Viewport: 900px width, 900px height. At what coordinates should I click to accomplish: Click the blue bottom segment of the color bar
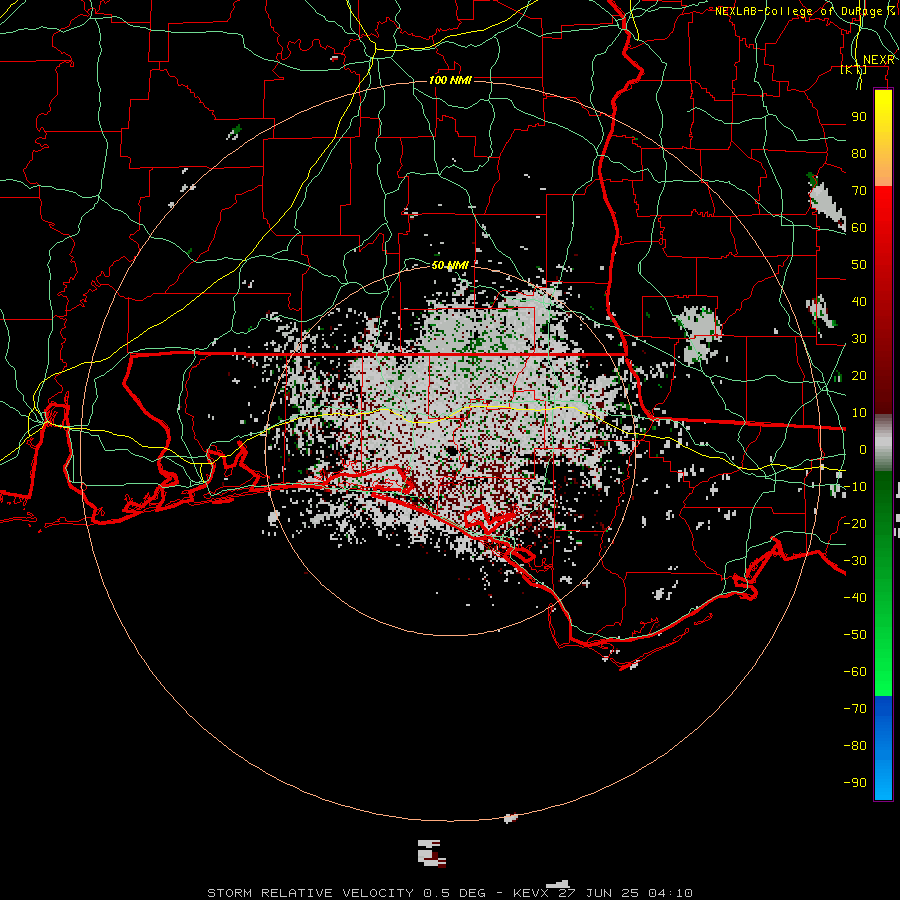883,748
